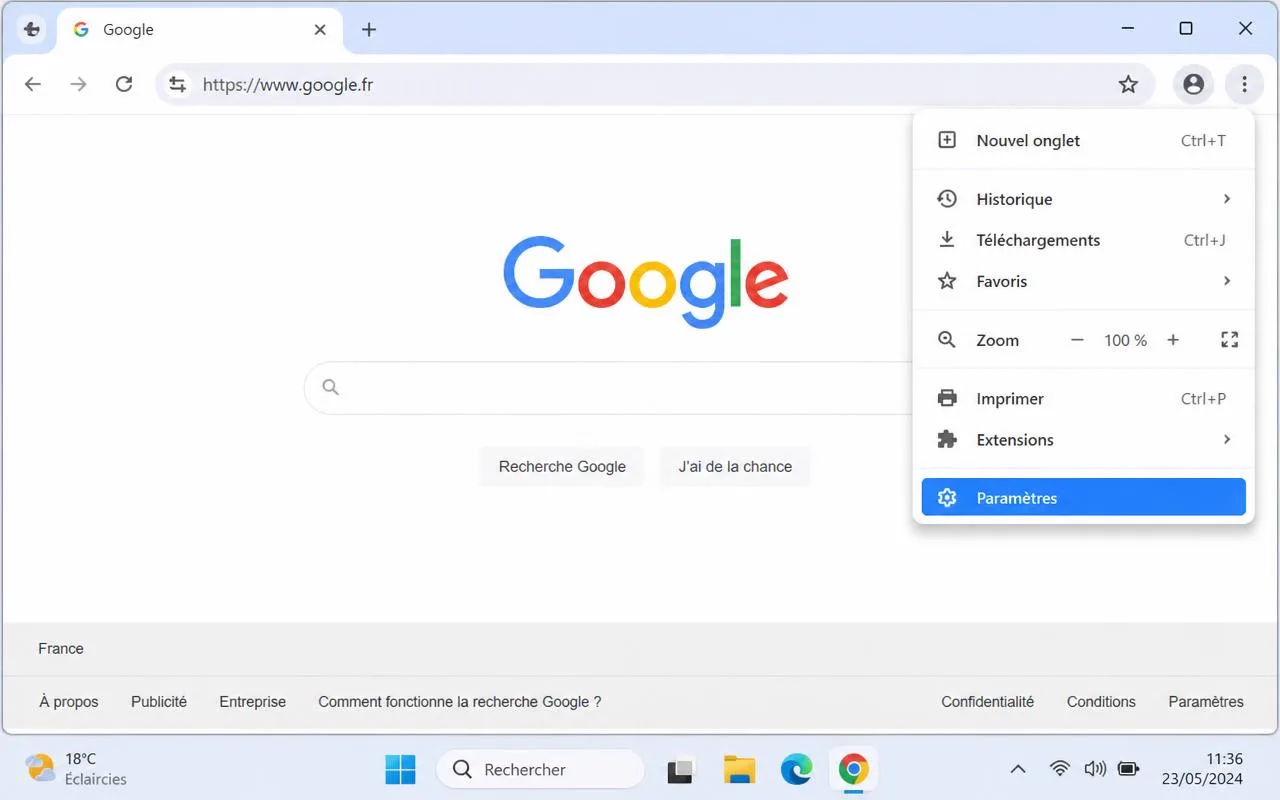
Task: Decrease zoom with minus button
Action: click(1077, 340)
